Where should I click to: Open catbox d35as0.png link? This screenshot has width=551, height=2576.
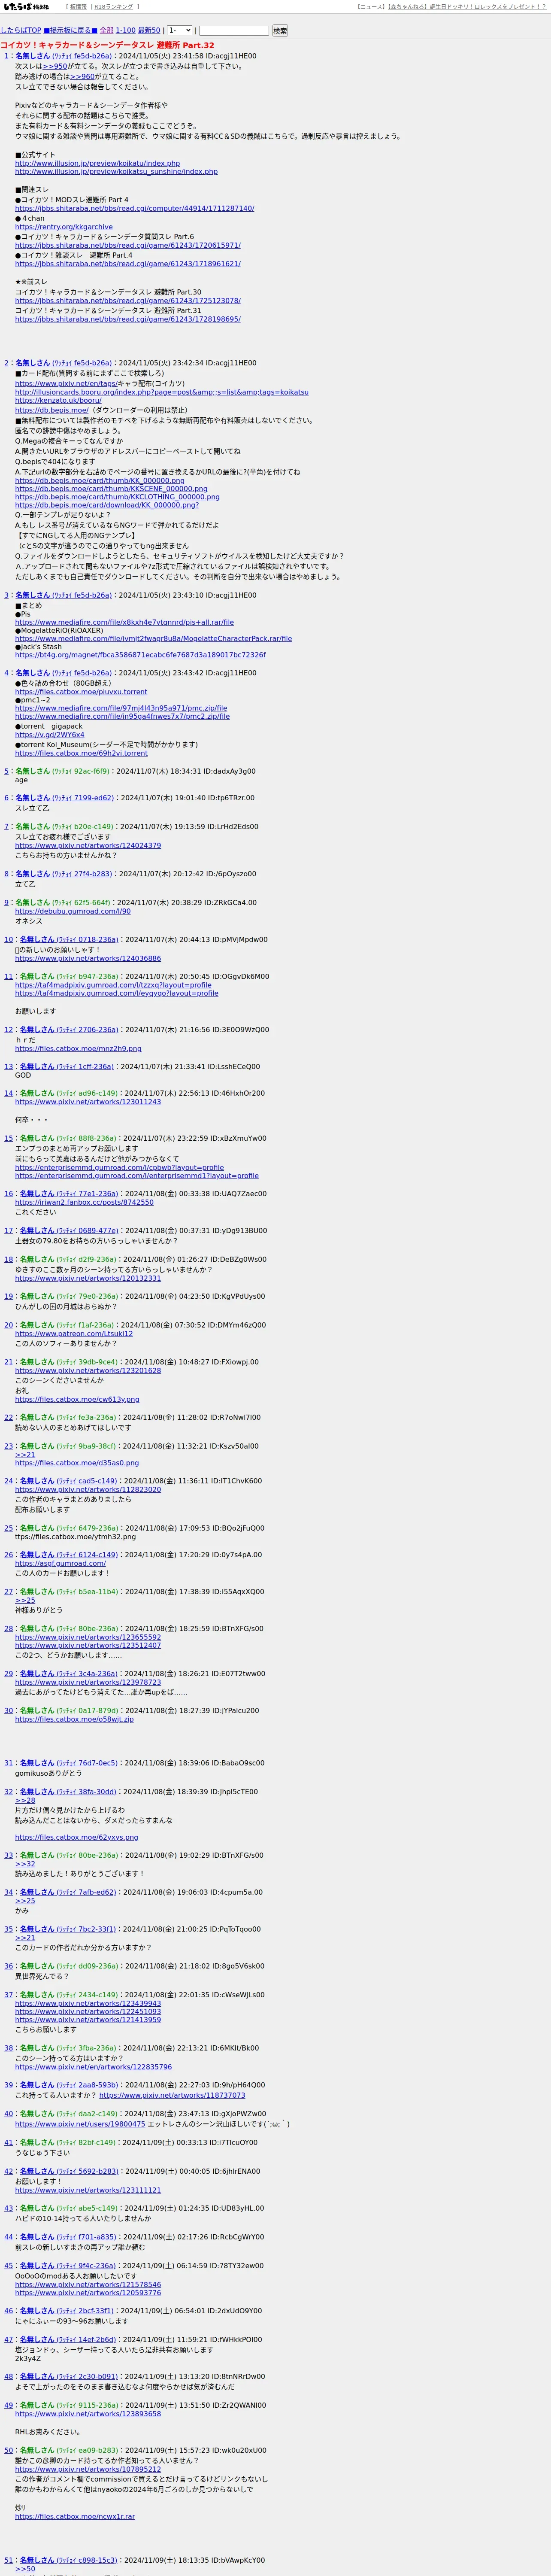(77, 1463)
